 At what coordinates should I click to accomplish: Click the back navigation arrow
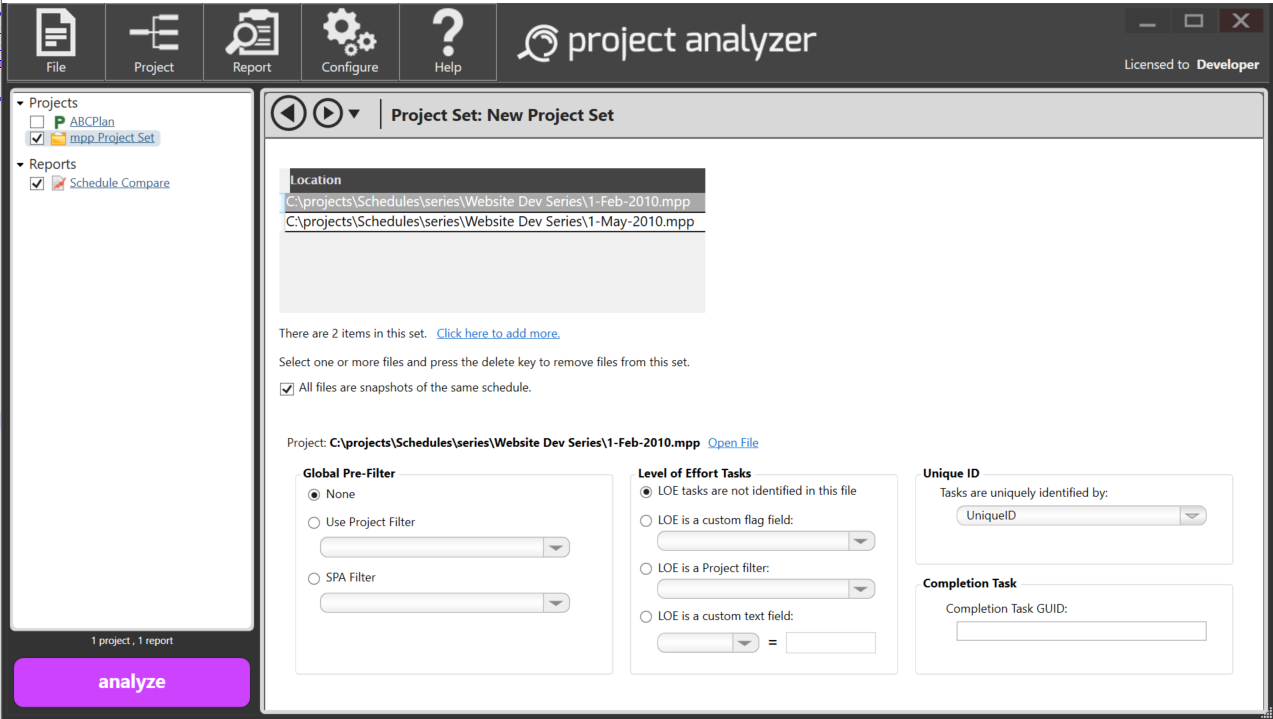pos(289,114)
